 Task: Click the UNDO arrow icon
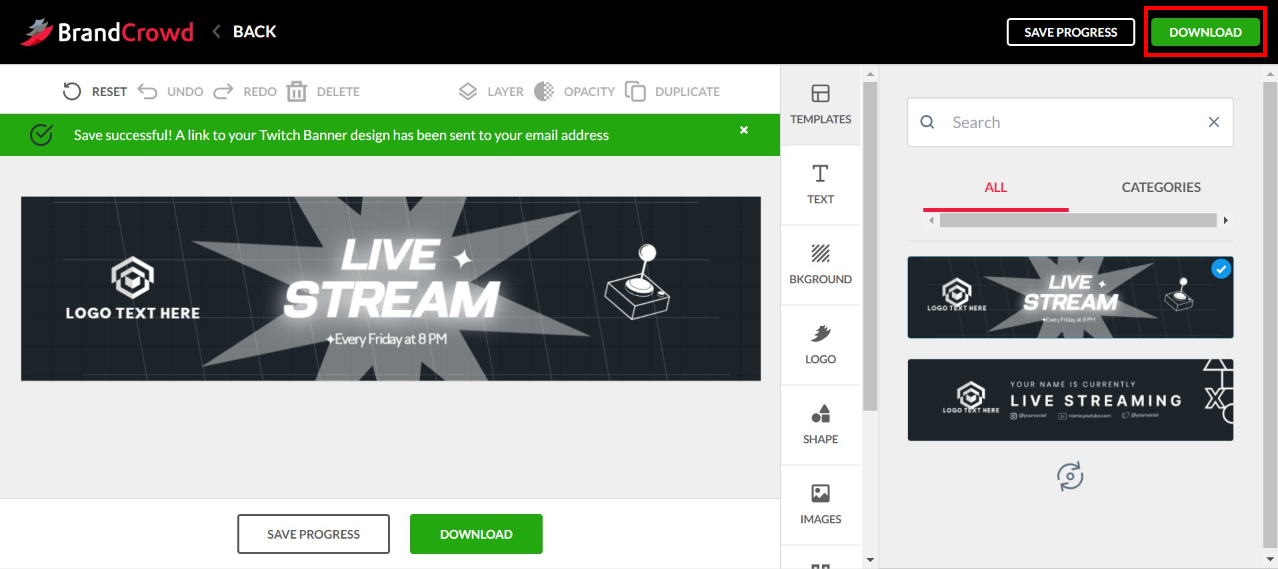point(147,91)
